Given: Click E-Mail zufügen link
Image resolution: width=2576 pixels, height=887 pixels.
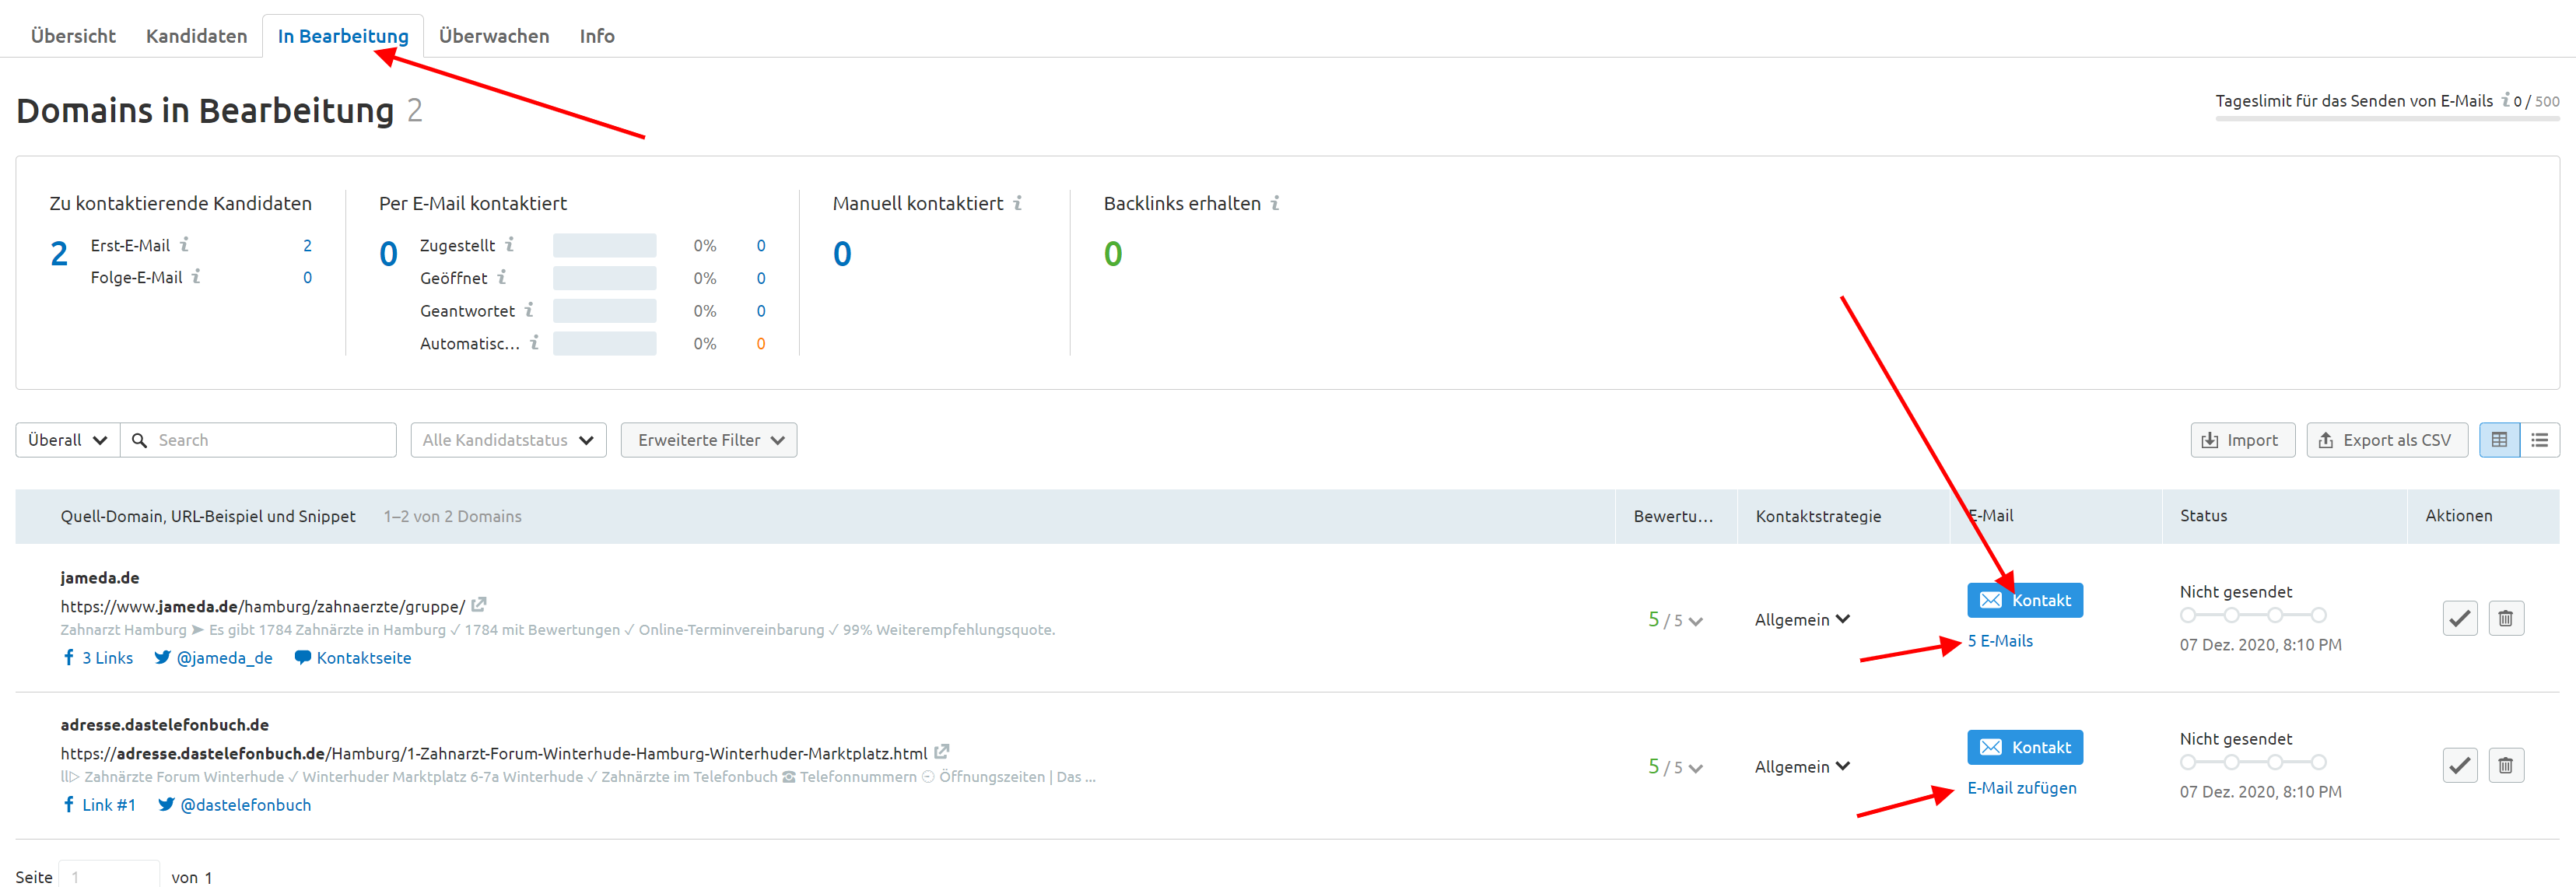Looking at the screenshot, I should (2021, 788).
